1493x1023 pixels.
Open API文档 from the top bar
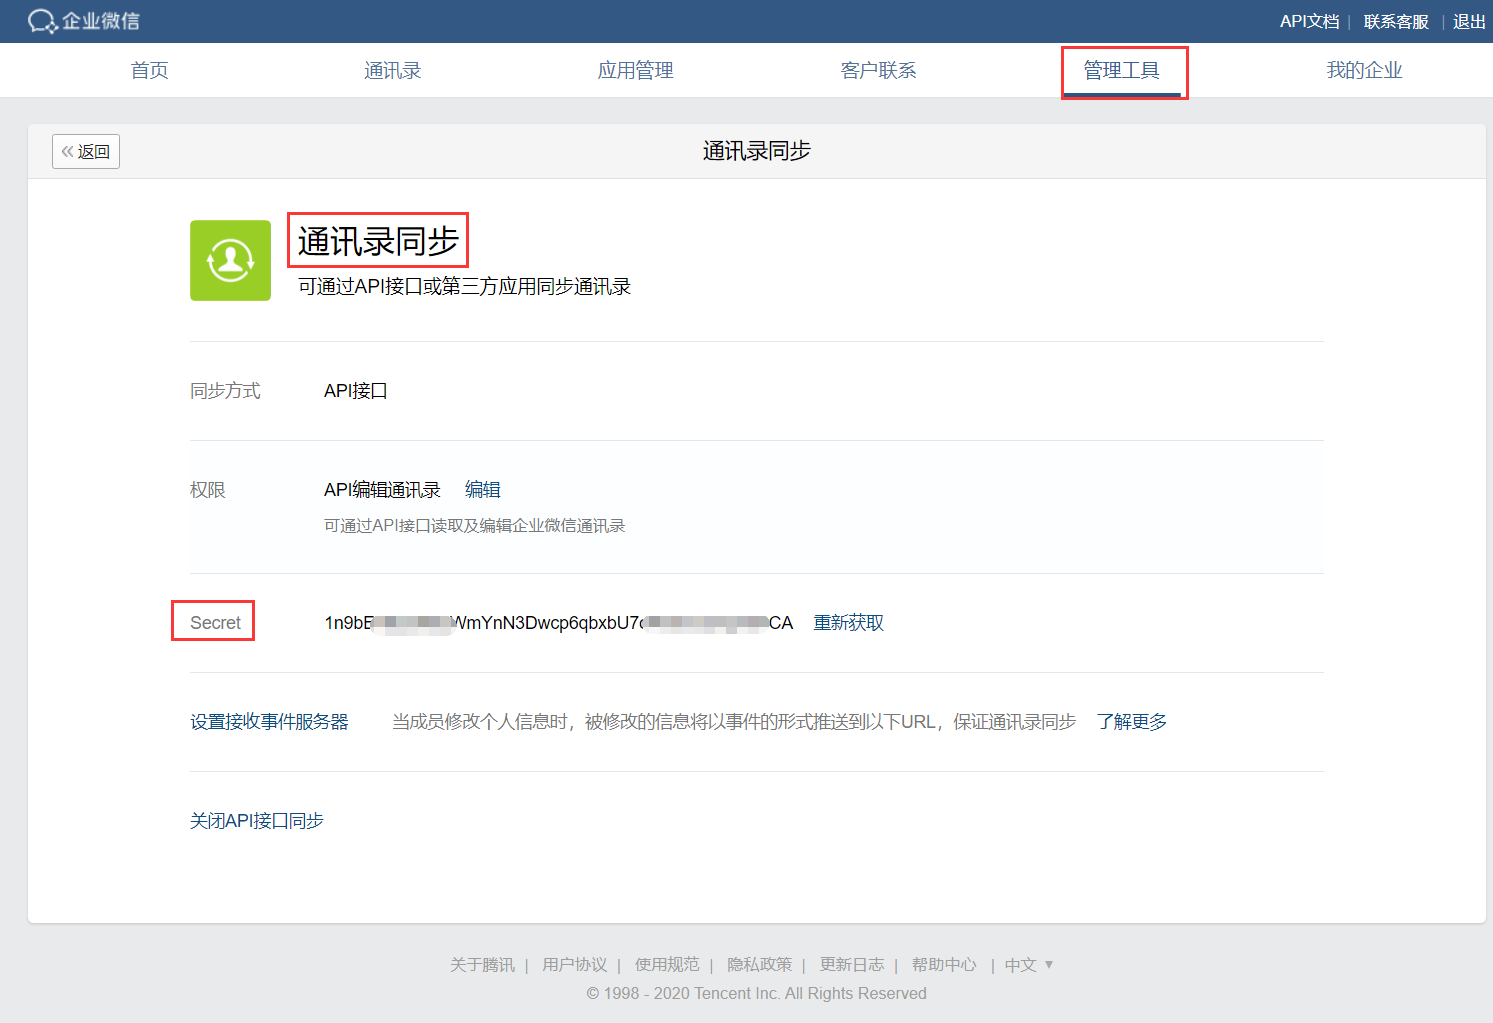1310,20
